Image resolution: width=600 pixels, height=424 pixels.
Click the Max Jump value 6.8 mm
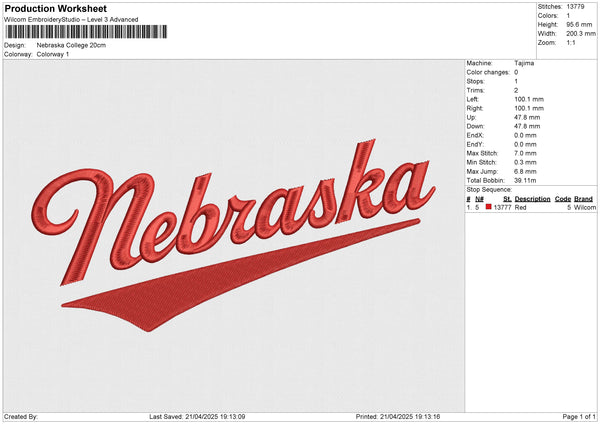click(525, 171)
